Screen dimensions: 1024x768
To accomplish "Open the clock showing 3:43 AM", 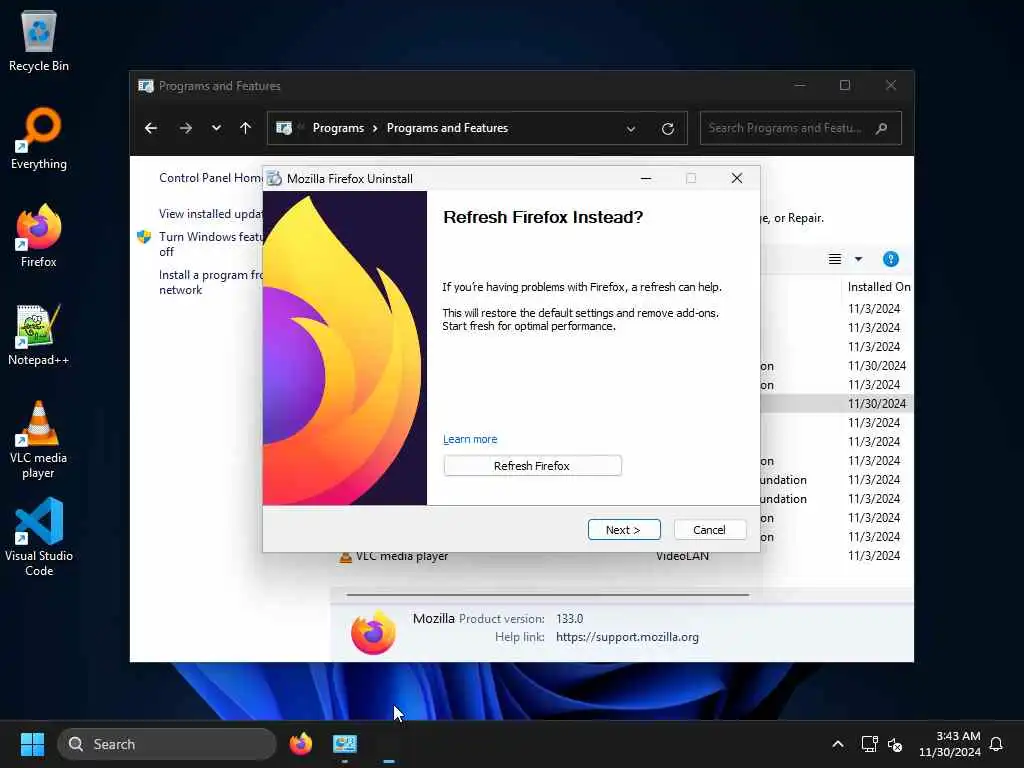I will coord(950,744).
